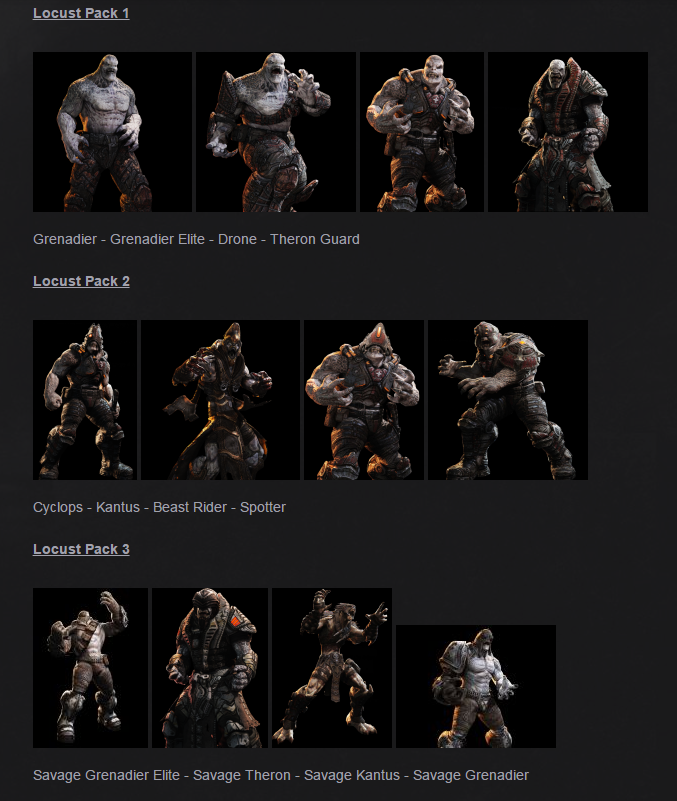The height and width of the screenshot is (801, 677).
Task: Open the Savage Grenadier thumbnail in Pack 3
Action: click(x=475, y=686)
